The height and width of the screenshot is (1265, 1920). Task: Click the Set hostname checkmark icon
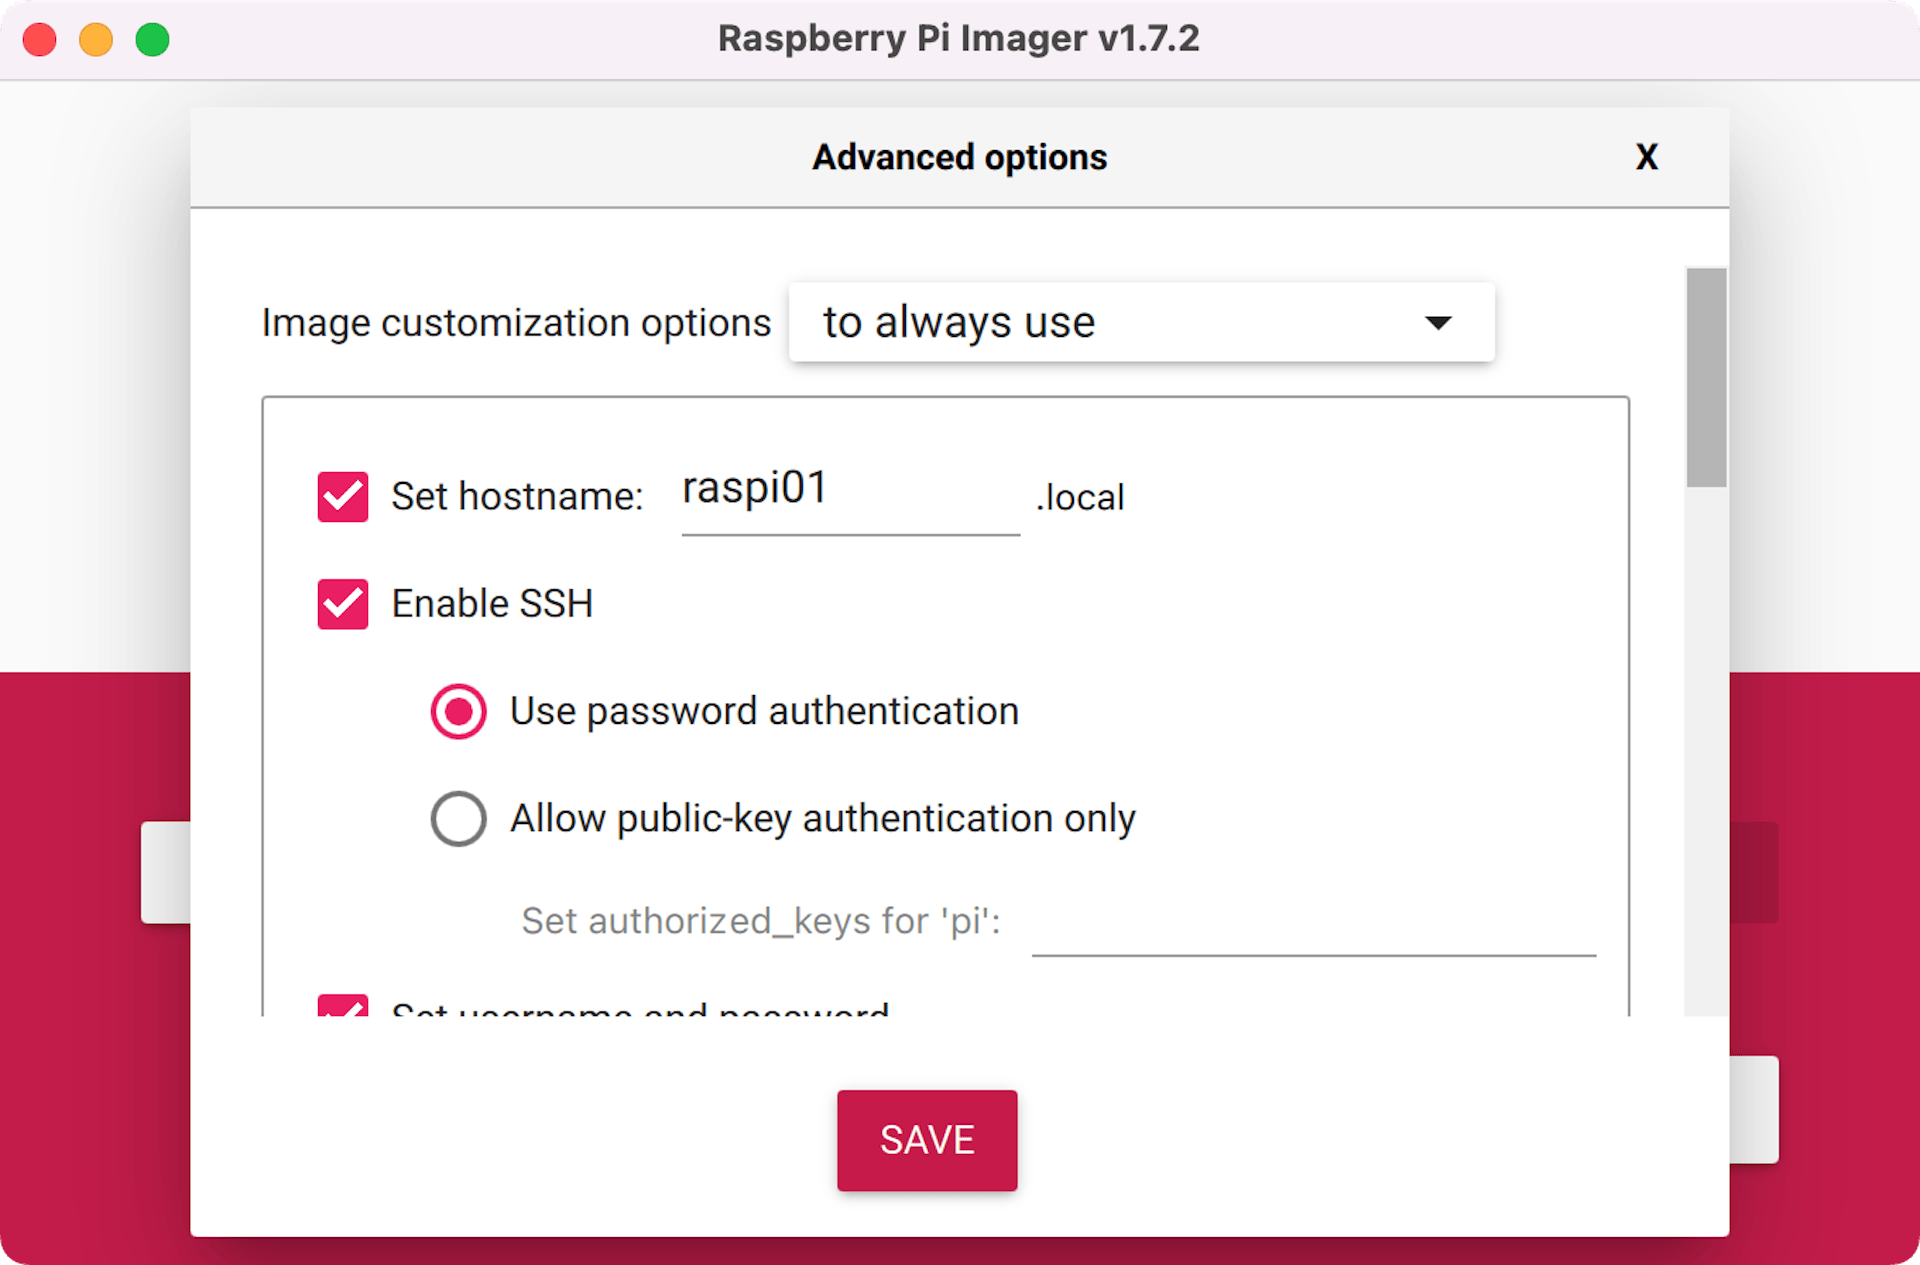342,497
